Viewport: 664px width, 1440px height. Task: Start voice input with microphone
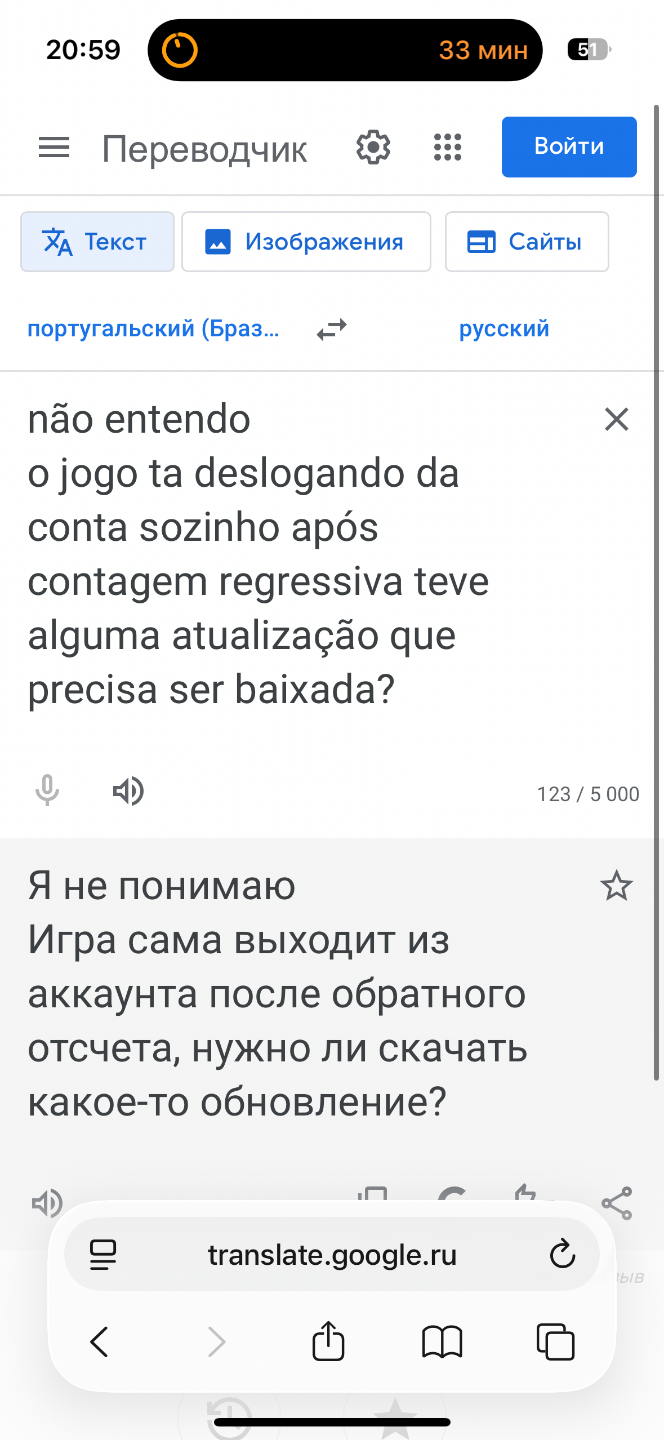coord(47,792)
